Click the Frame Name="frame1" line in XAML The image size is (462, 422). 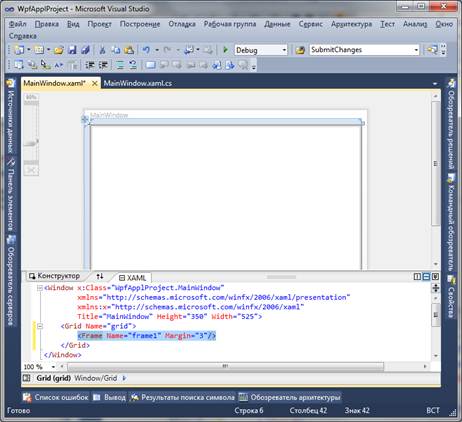click(x=147, y=336)
